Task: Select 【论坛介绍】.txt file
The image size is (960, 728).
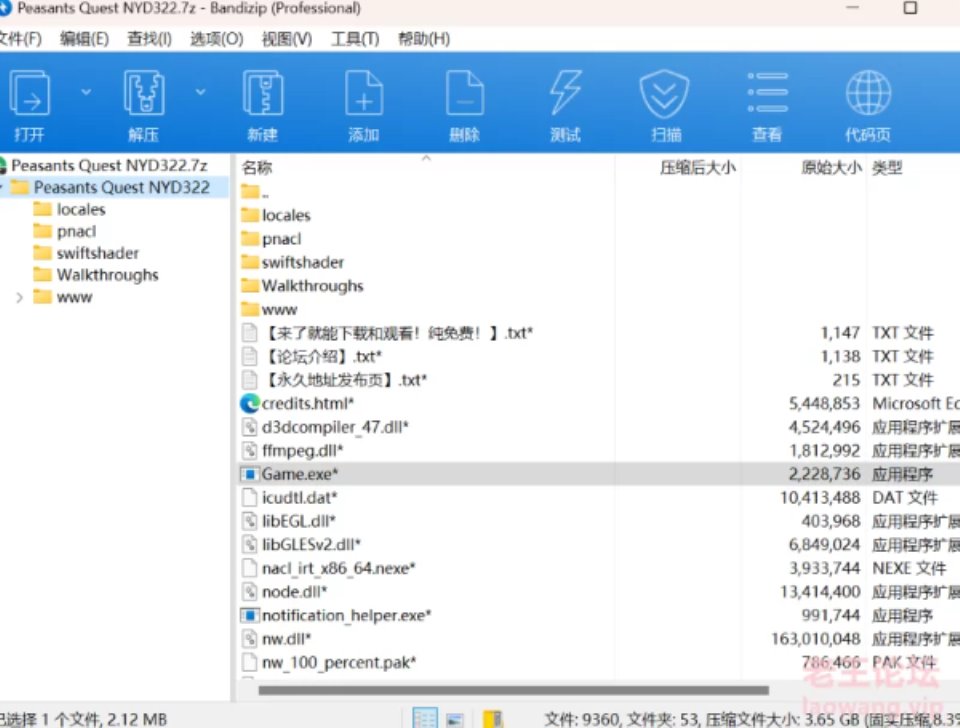Action: [322, 356]
